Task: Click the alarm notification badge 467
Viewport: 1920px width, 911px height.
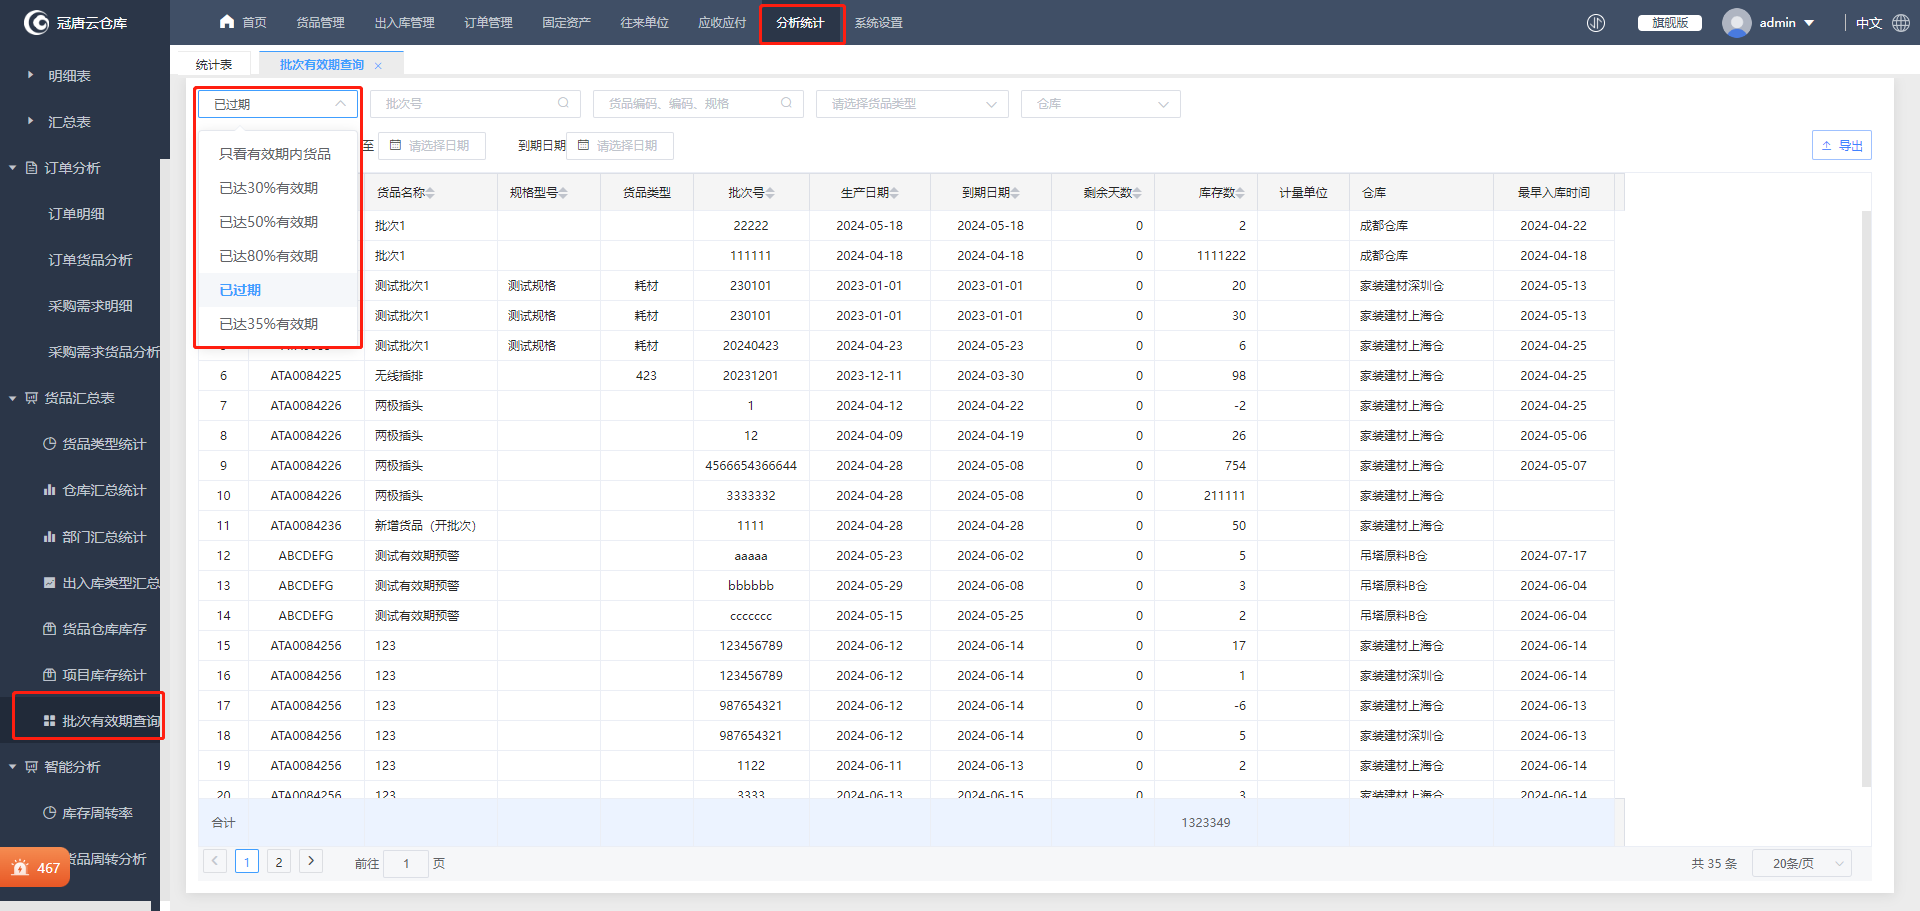Action: coord(36,868)
